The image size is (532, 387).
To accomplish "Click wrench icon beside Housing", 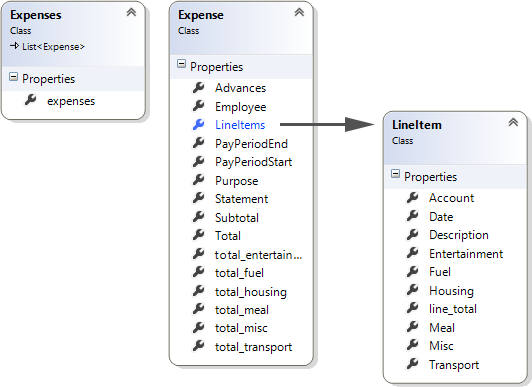I will [x=413, y=290].
